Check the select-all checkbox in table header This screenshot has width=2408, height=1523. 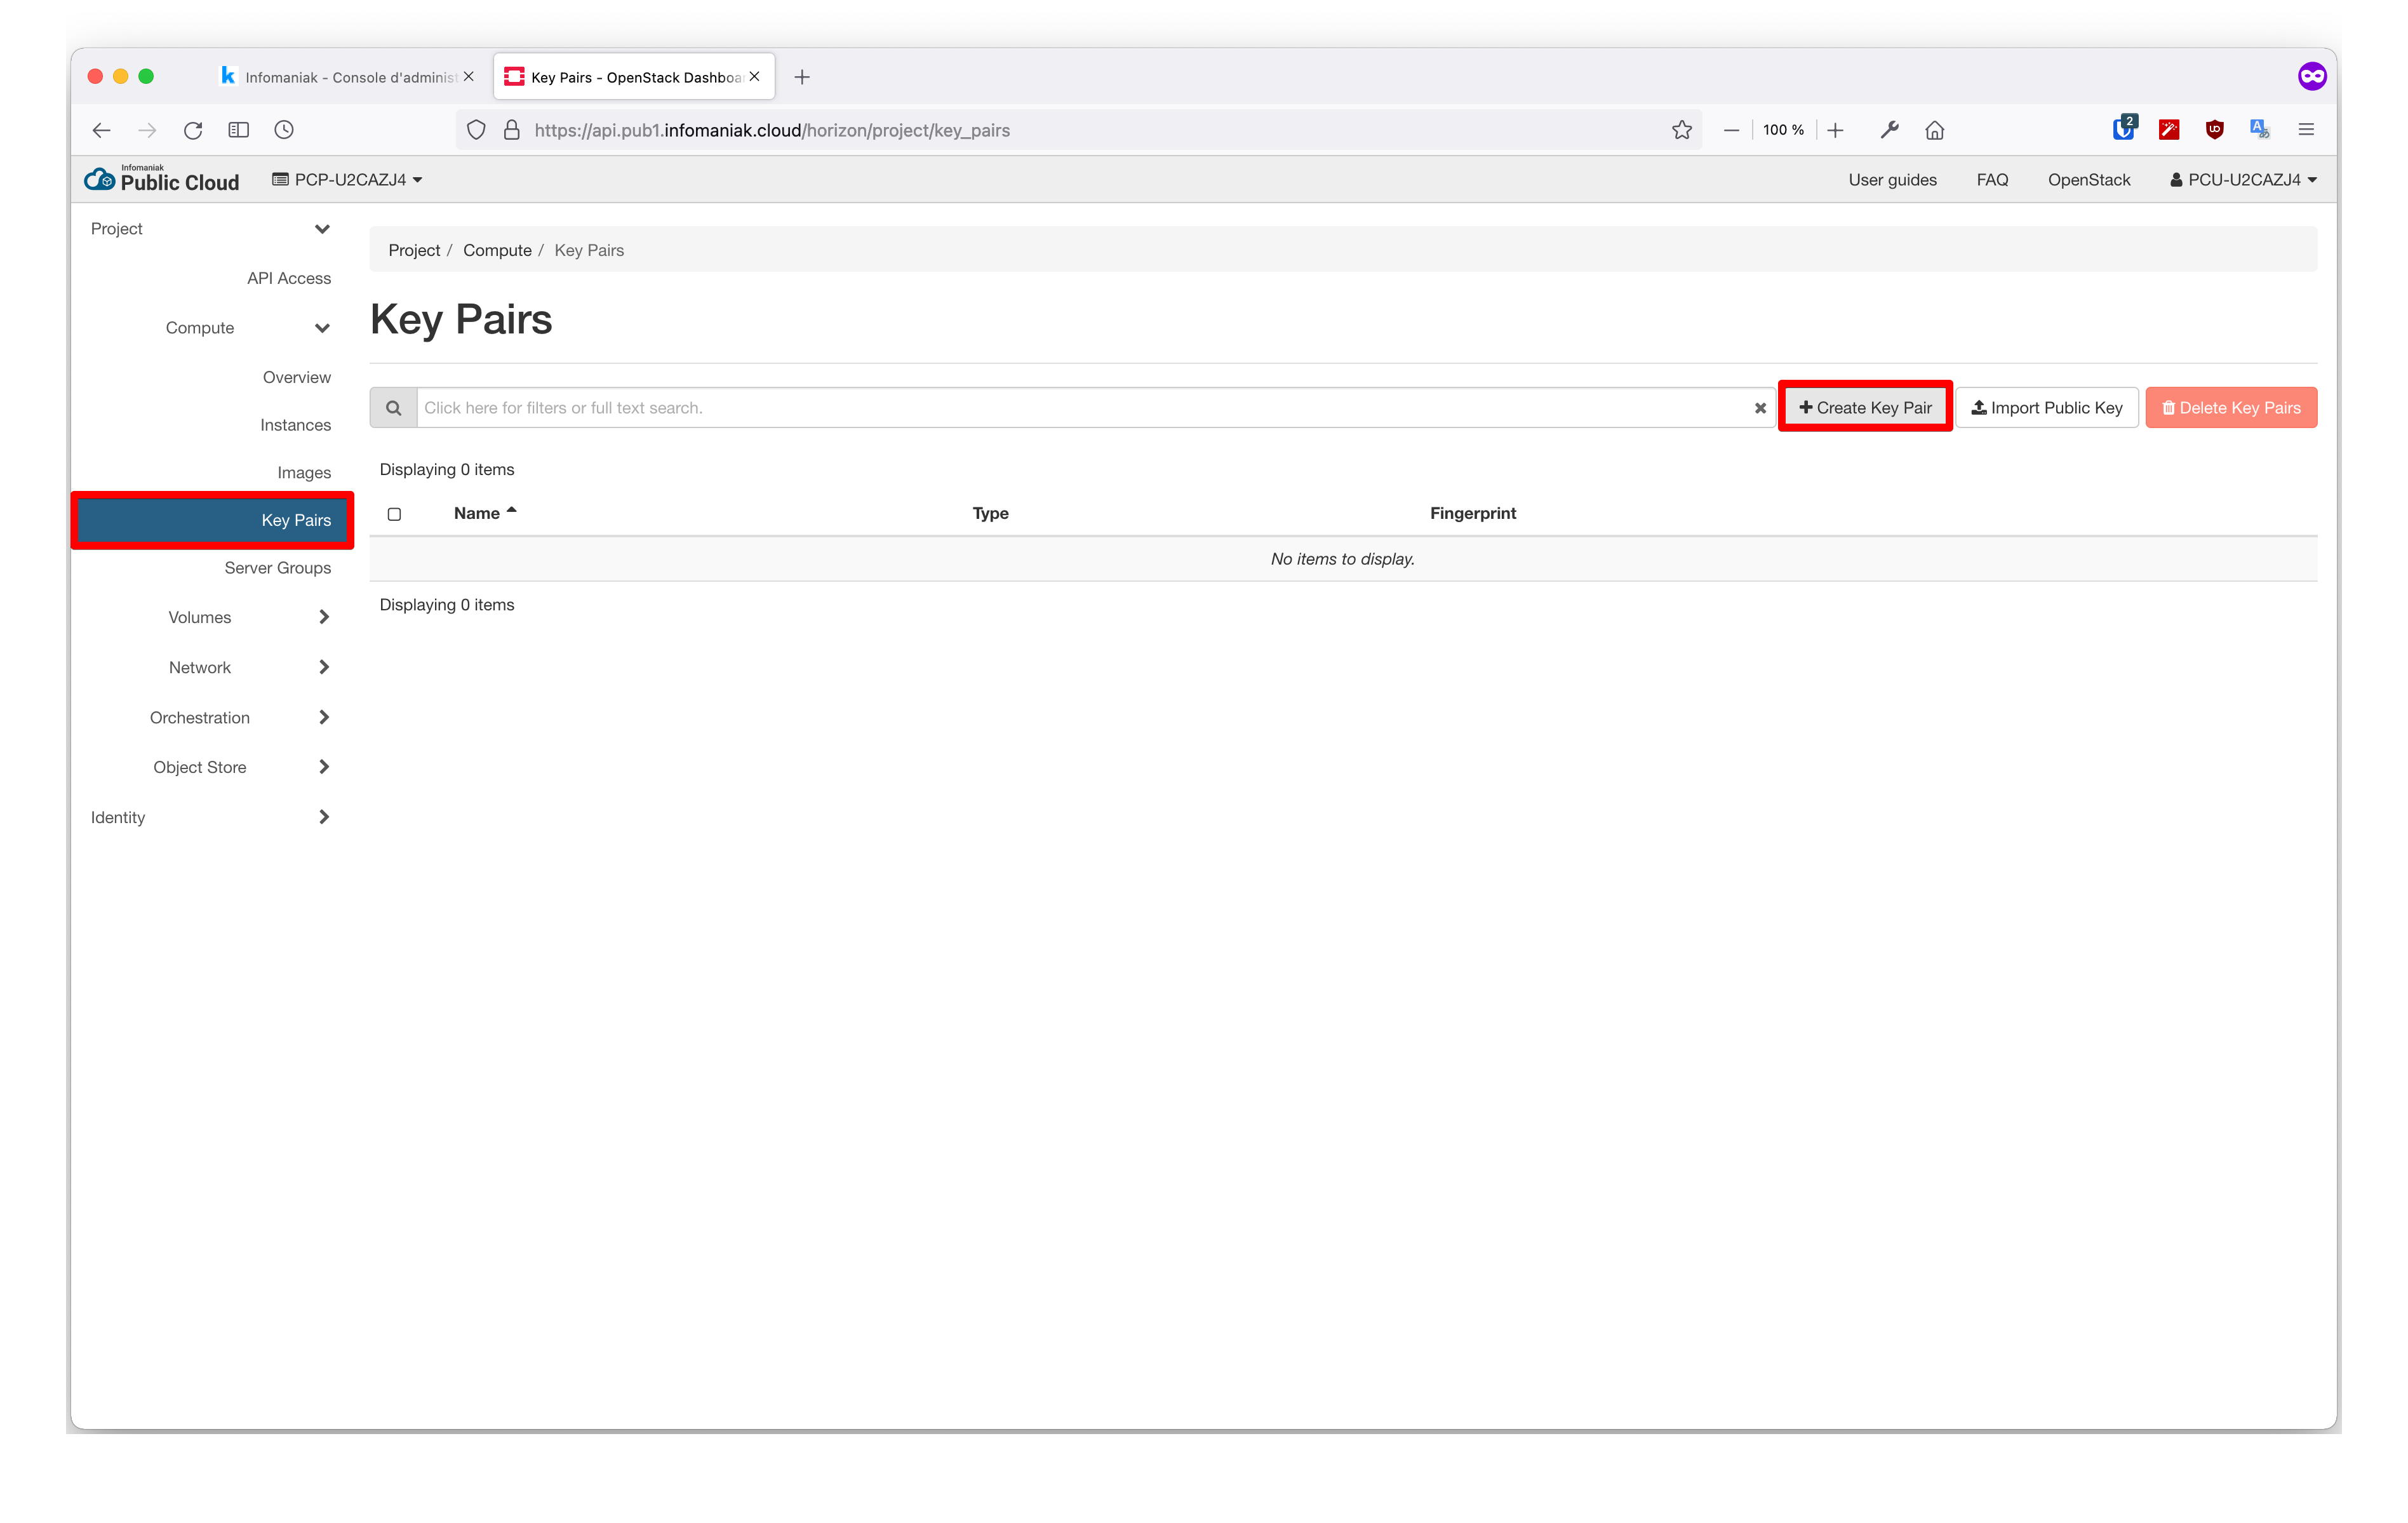(x=394, y=514)
